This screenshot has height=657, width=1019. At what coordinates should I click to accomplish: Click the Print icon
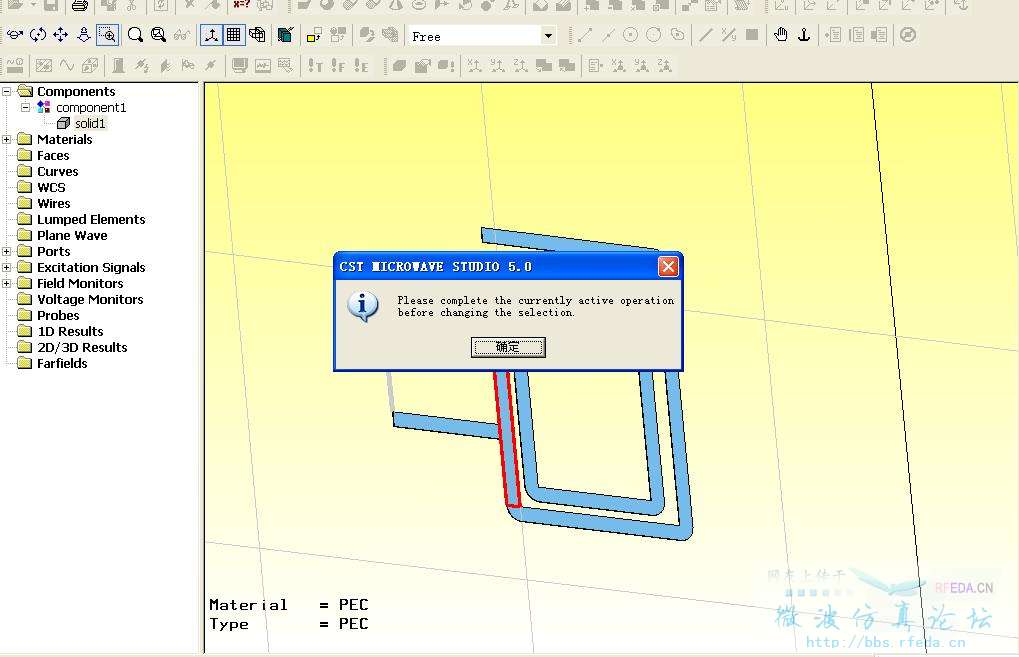[79, 6]
